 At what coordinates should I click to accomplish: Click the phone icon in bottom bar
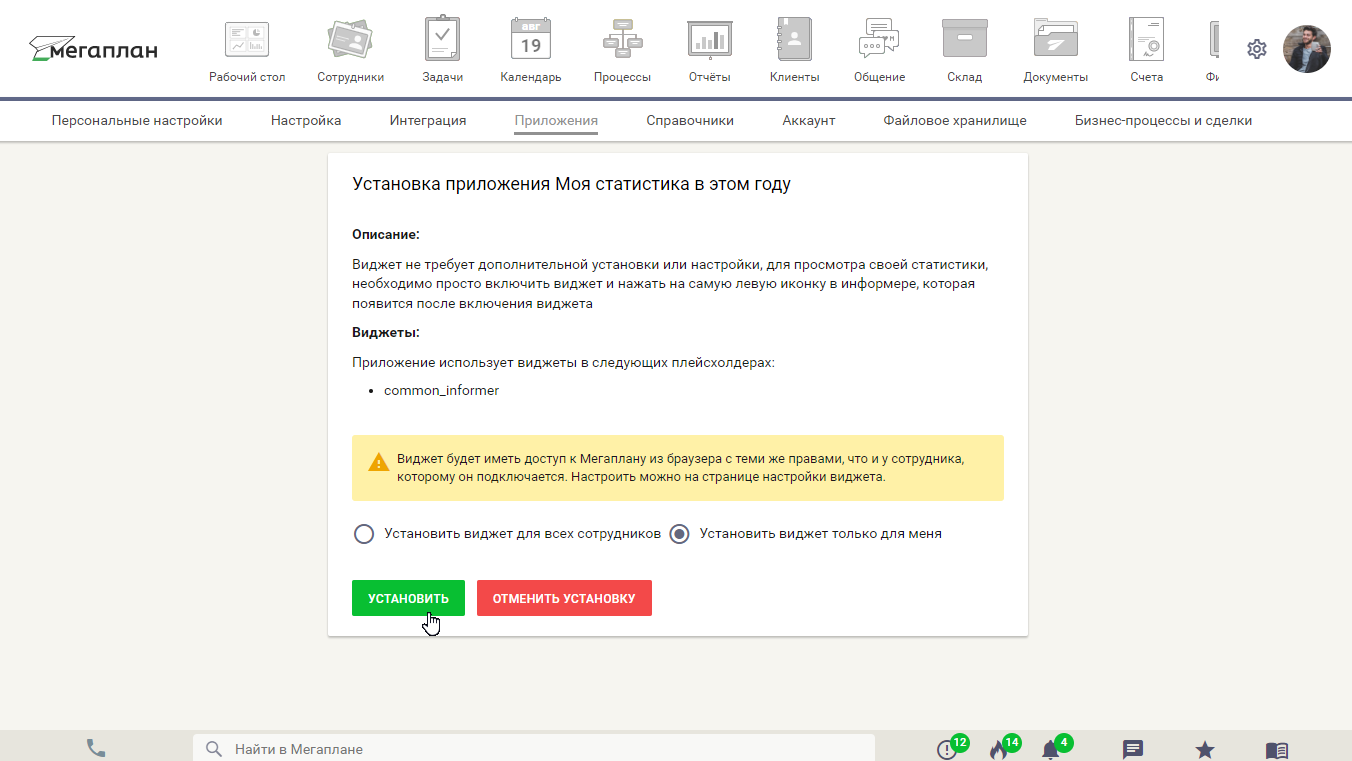coord(96,748)
